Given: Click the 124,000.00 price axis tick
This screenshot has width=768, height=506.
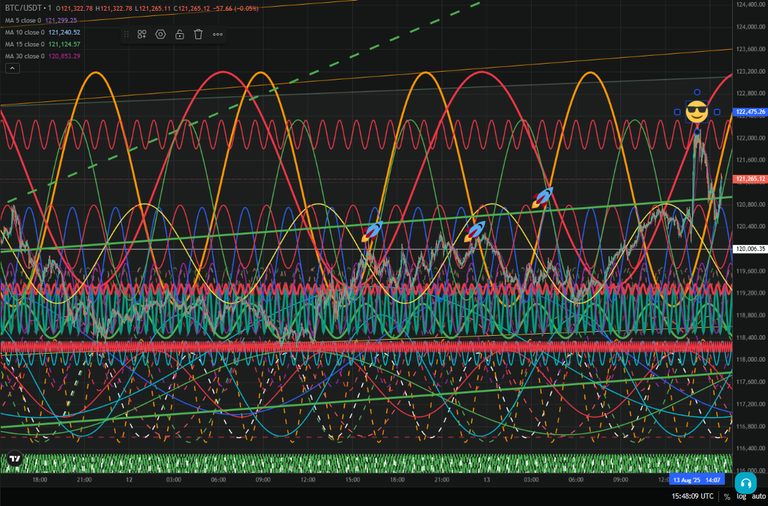Looking at the screenshot, I should (x=750, y=27).
